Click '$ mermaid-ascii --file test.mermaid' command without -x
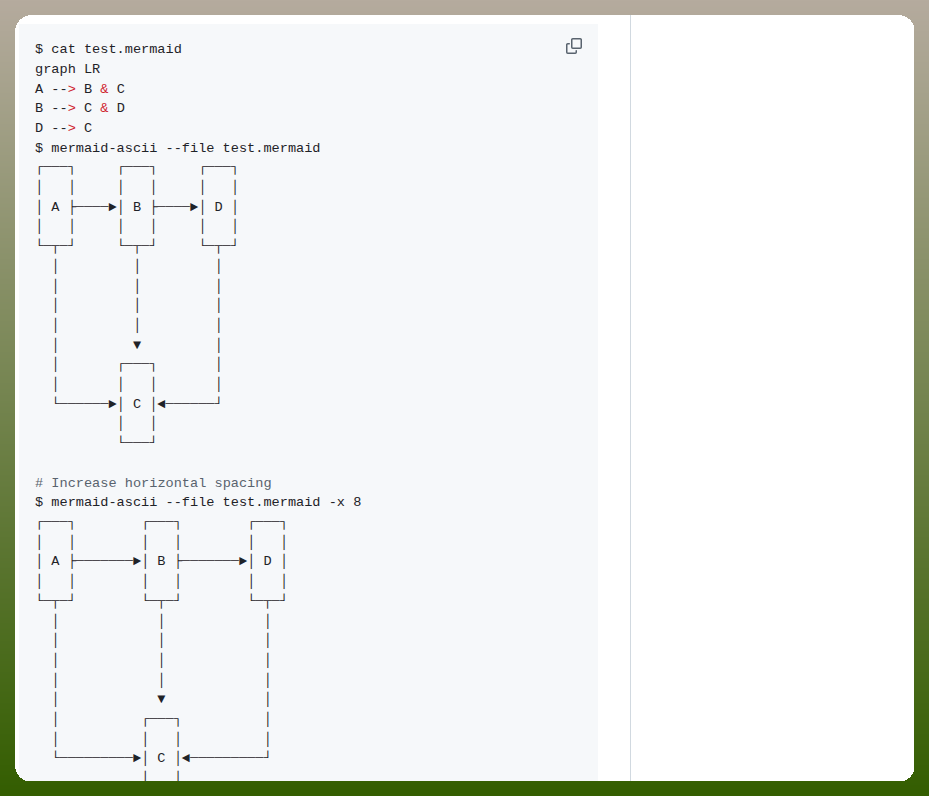 pyautogui.click(x=178, y=148)
